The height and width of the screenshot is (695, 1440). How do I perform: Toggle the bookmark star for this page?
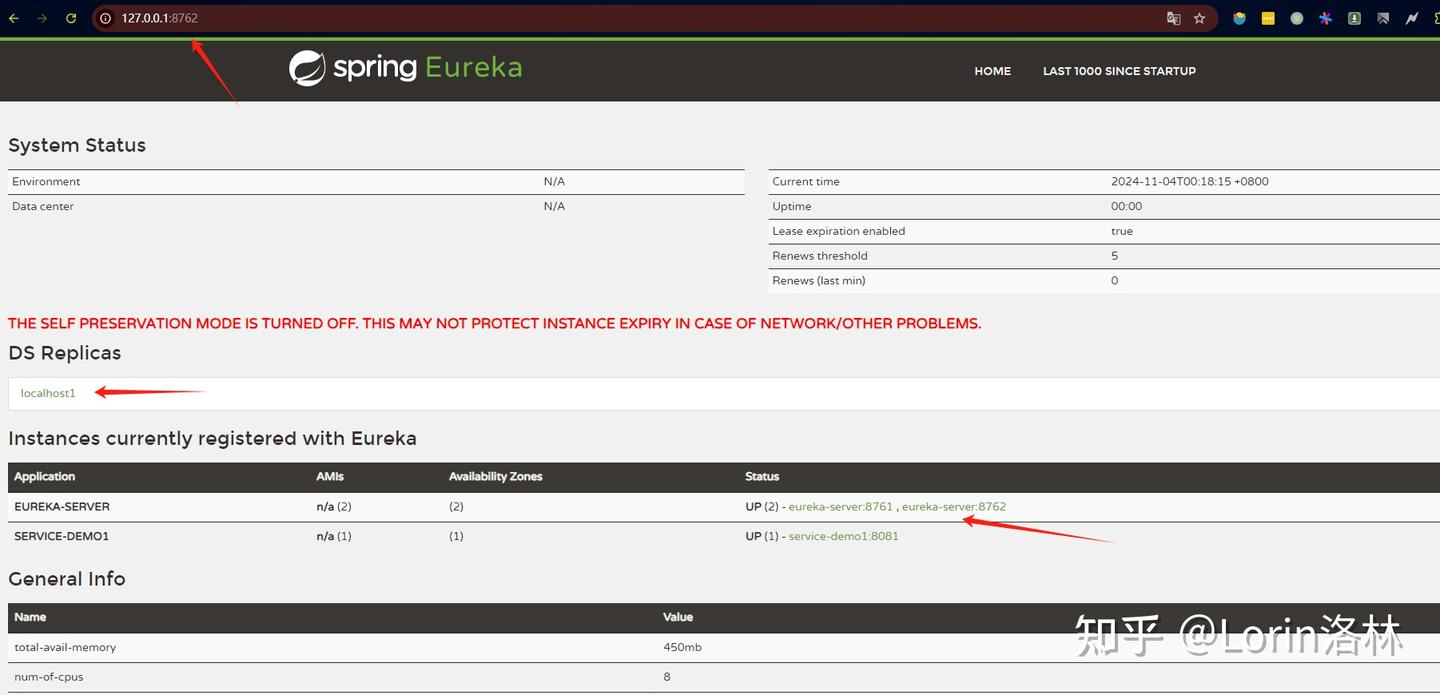click(x=1199, y=17)
